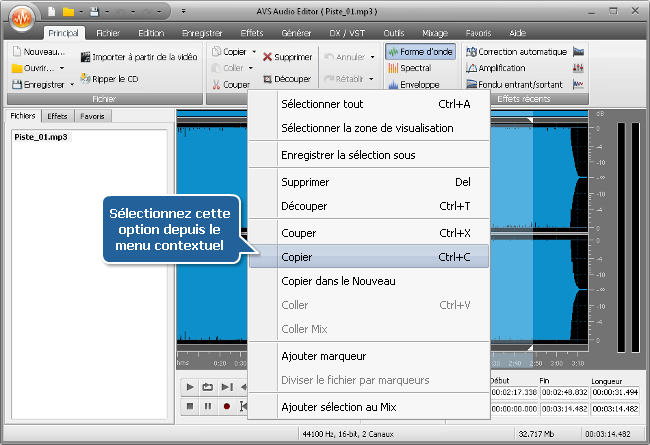Image resolution: width=650 pixels, height=445 pixels.
Task: Click the open folder icon in quick access toolbar
Action: [x=68, y=12]
